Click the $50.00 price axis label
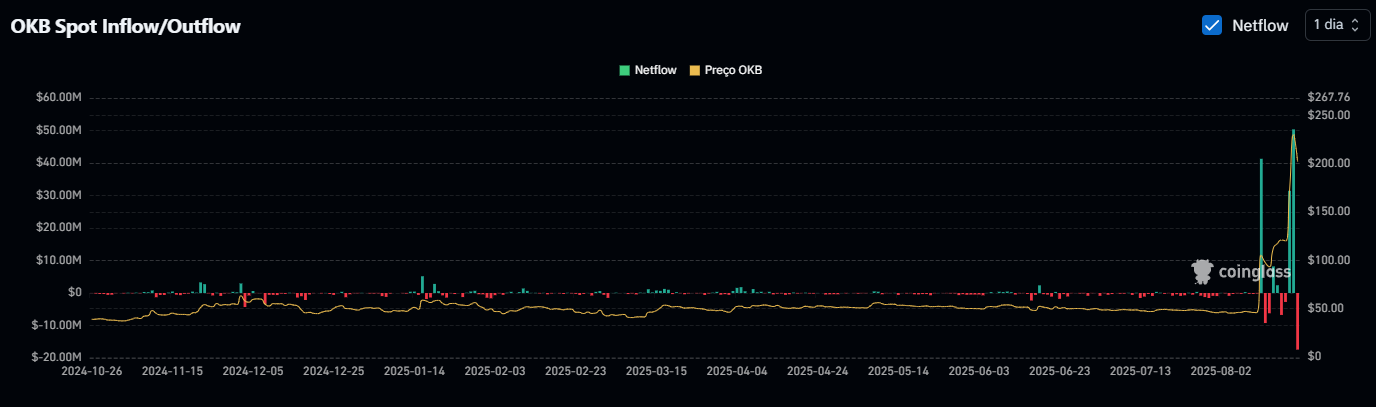 [1325, 308]
